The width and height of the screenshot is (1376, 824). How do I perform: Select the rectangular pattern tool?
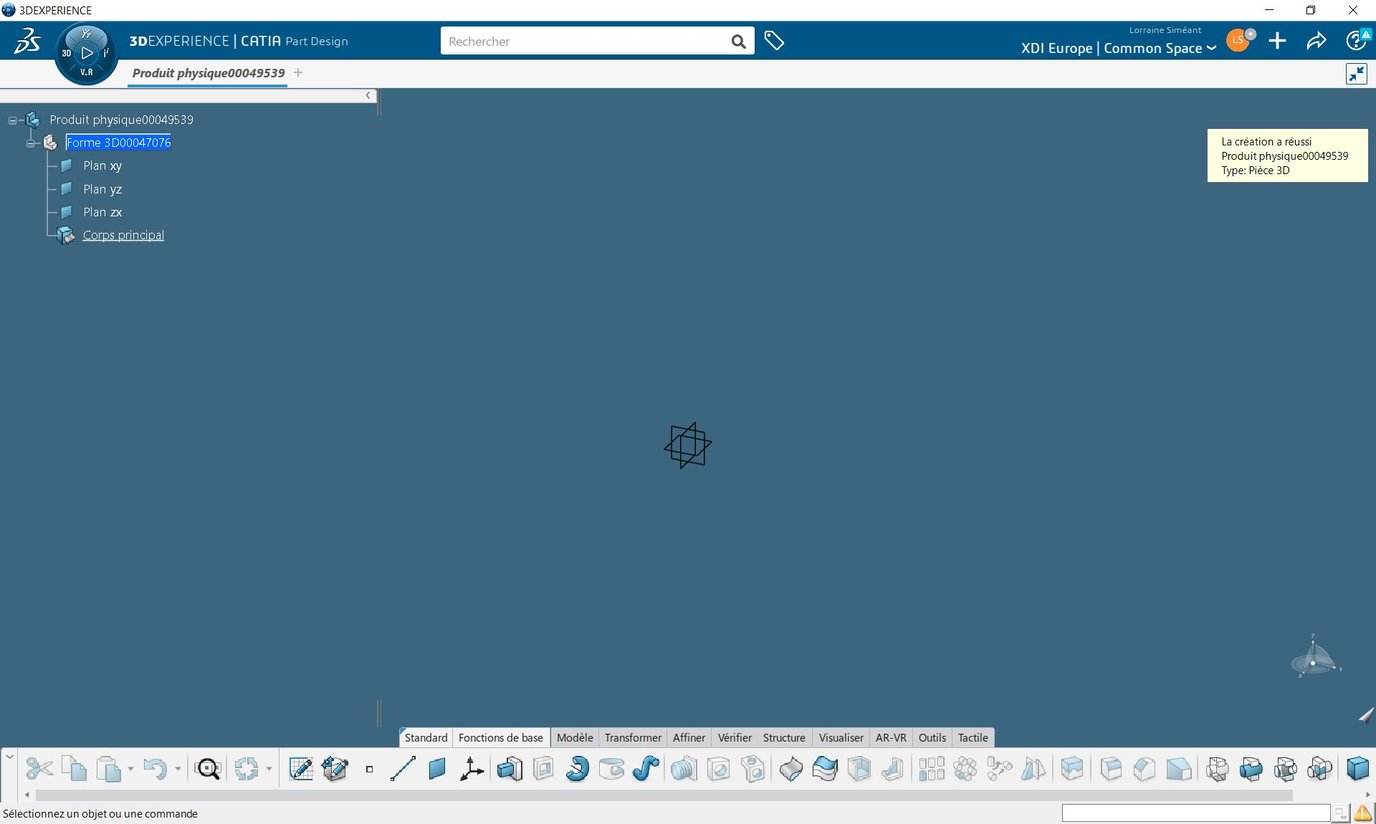click(931, 769)
